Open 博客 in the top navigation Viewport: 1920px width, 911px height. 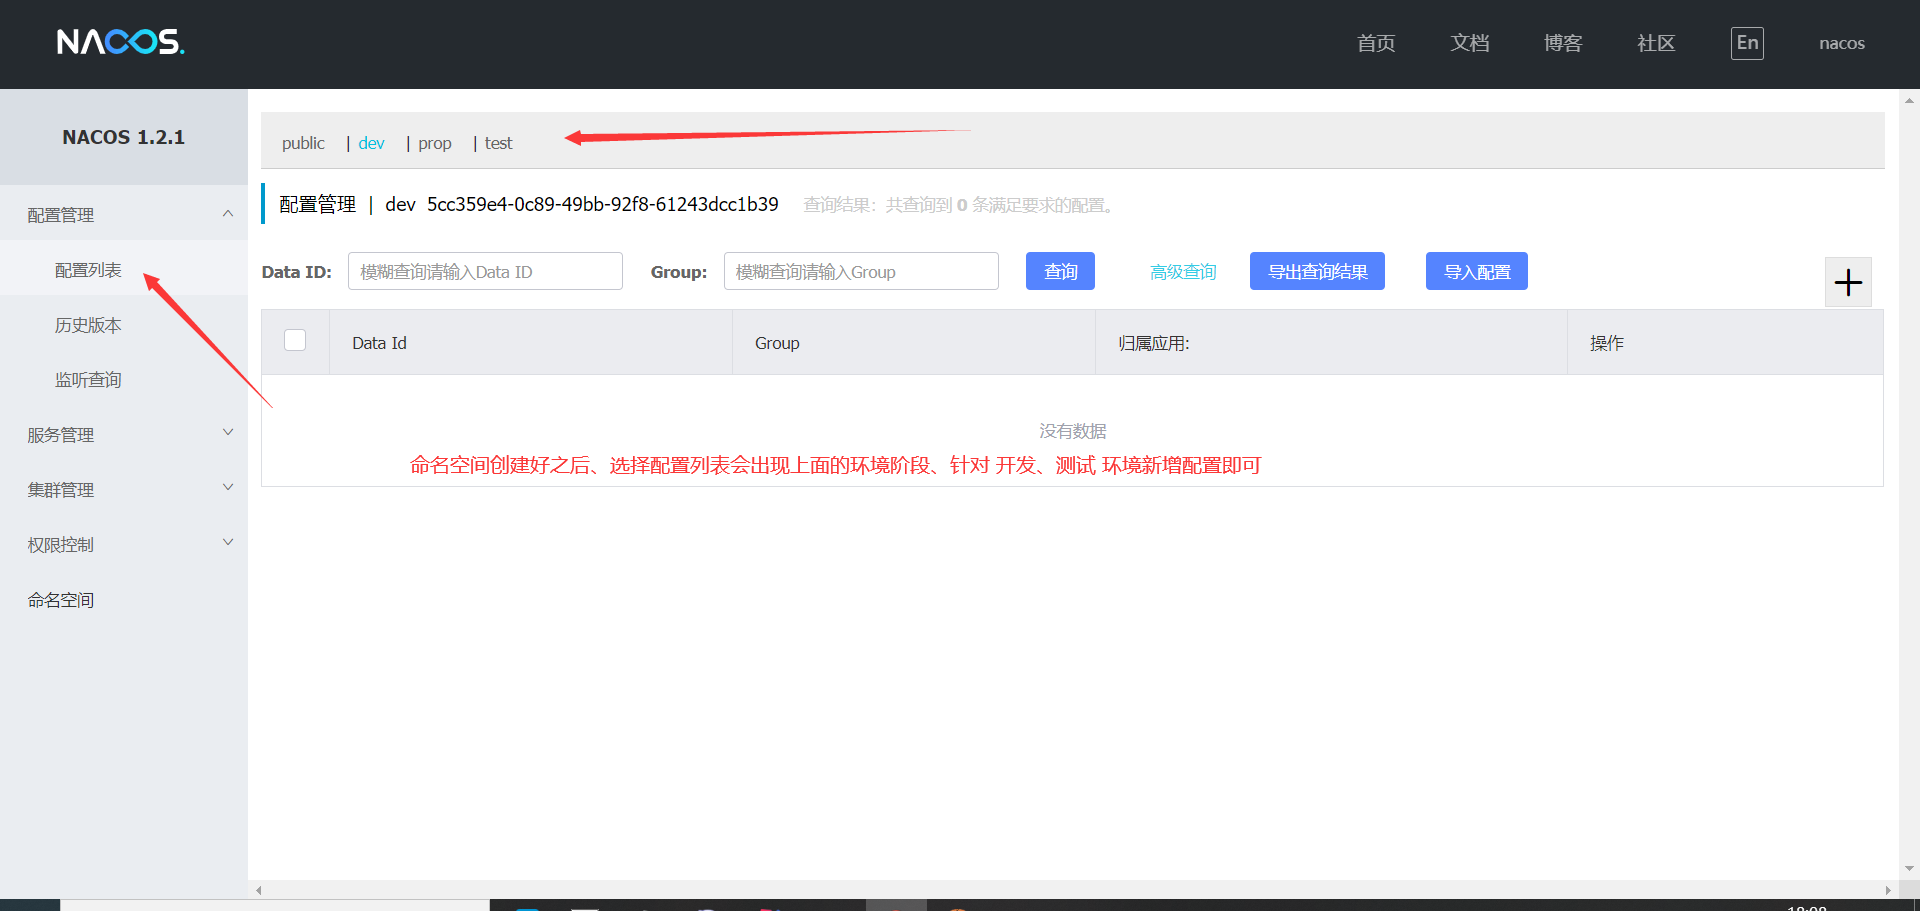pyautogui.click(x=1563, y=43)
